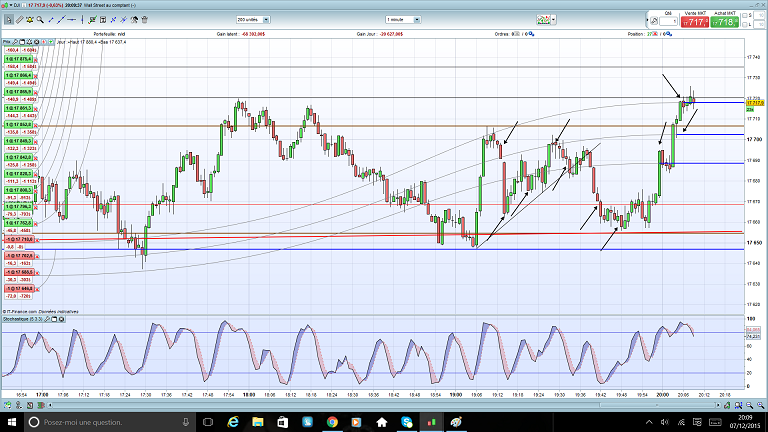Click the first blue crossed-lines tool
The height and width of the screenshot is (432, 768).
click(113, 20)
